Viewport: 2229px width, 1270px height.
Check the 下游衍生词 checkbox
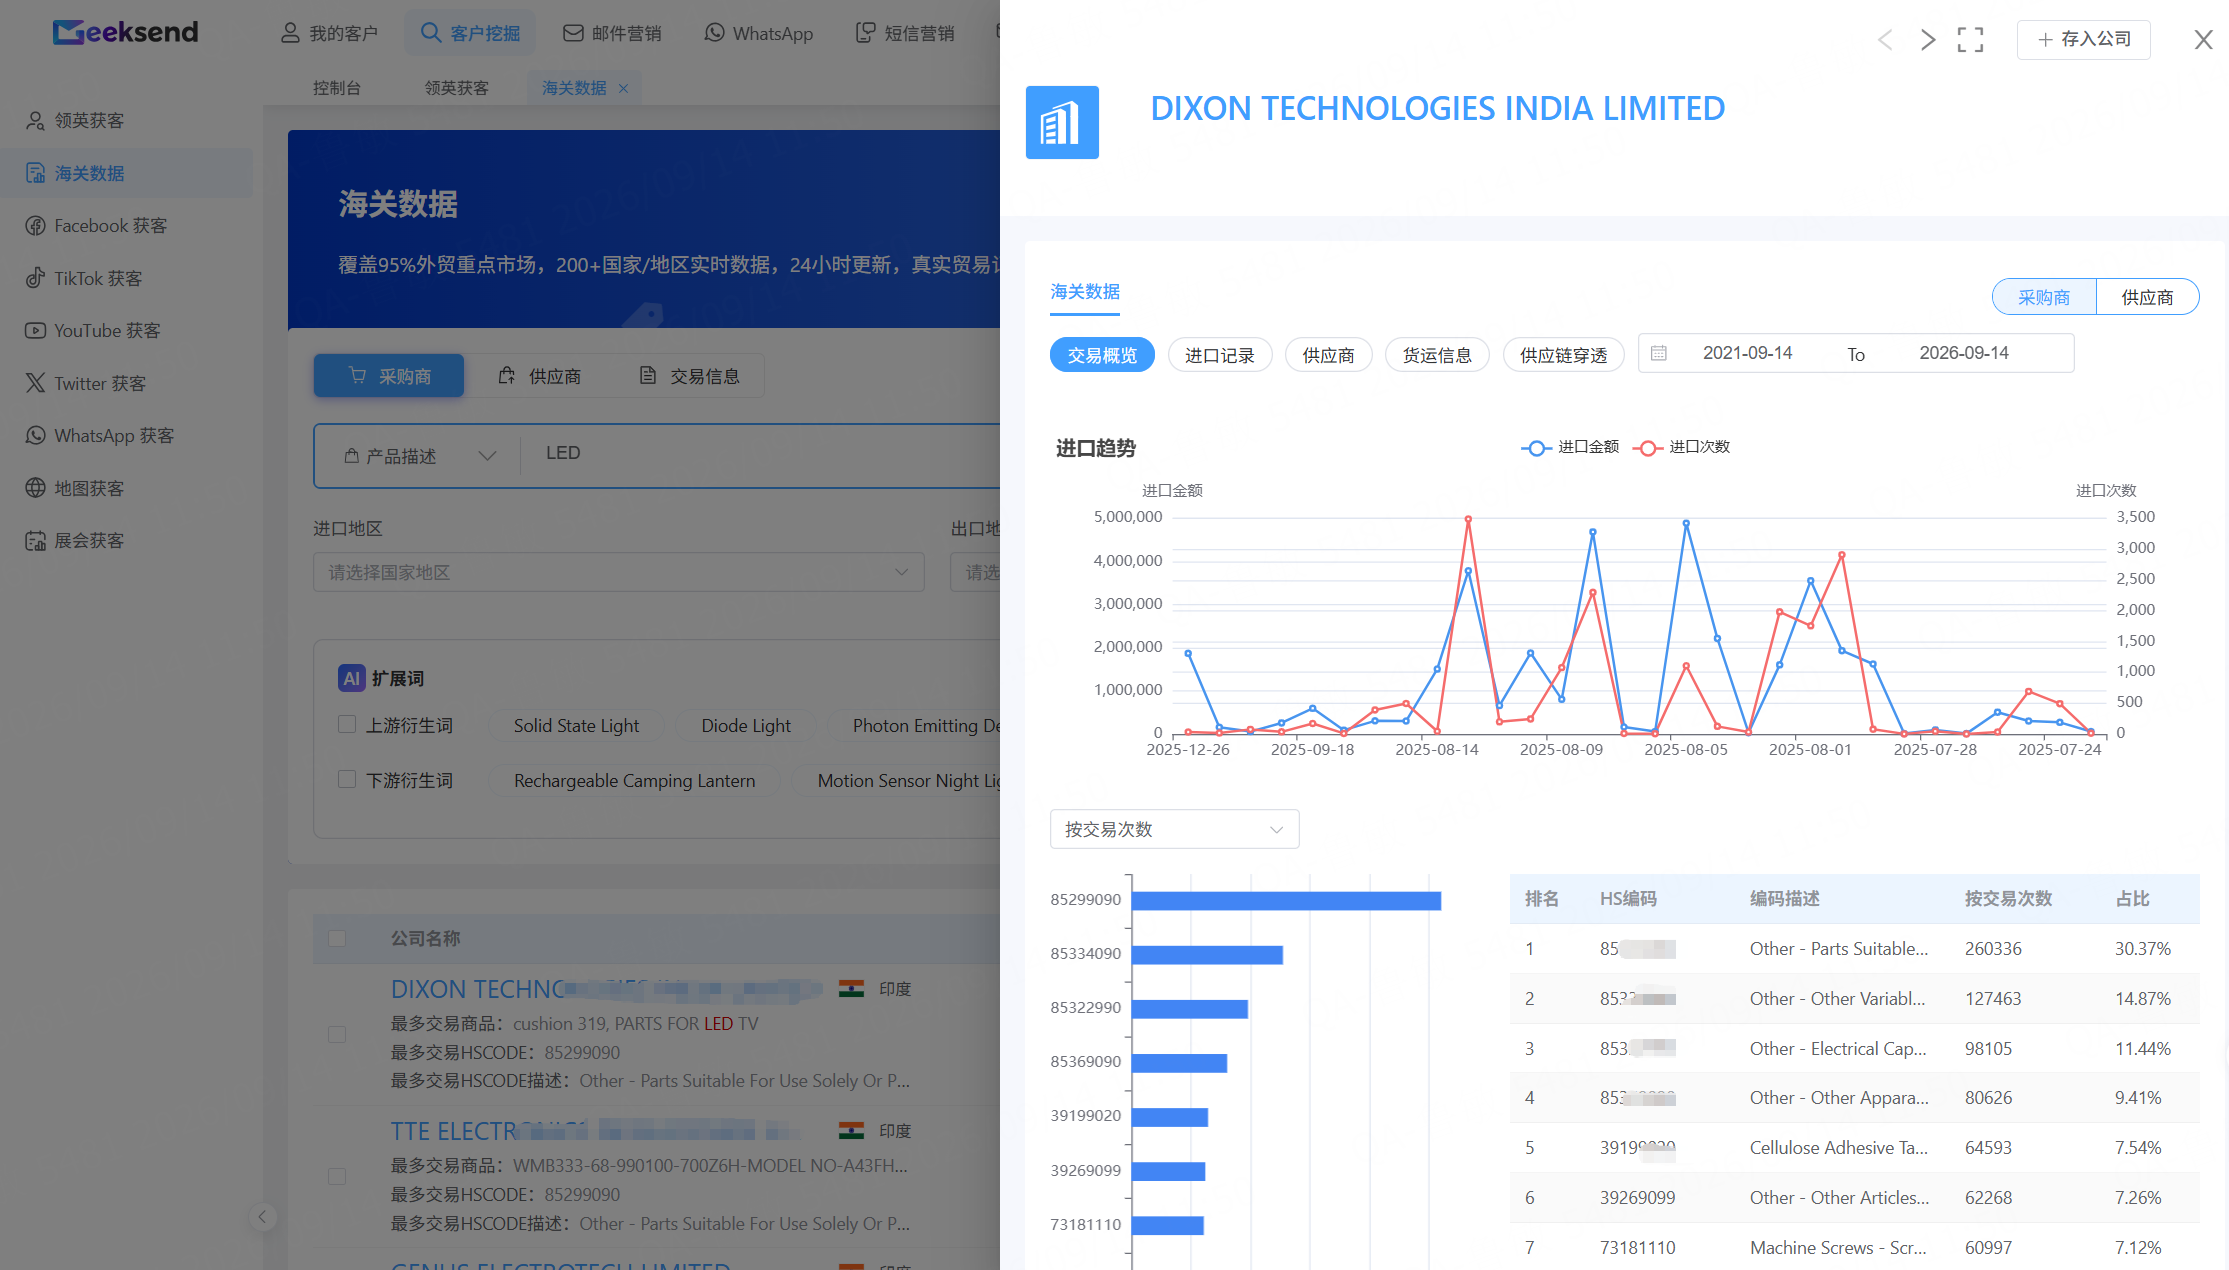[347, 779]
